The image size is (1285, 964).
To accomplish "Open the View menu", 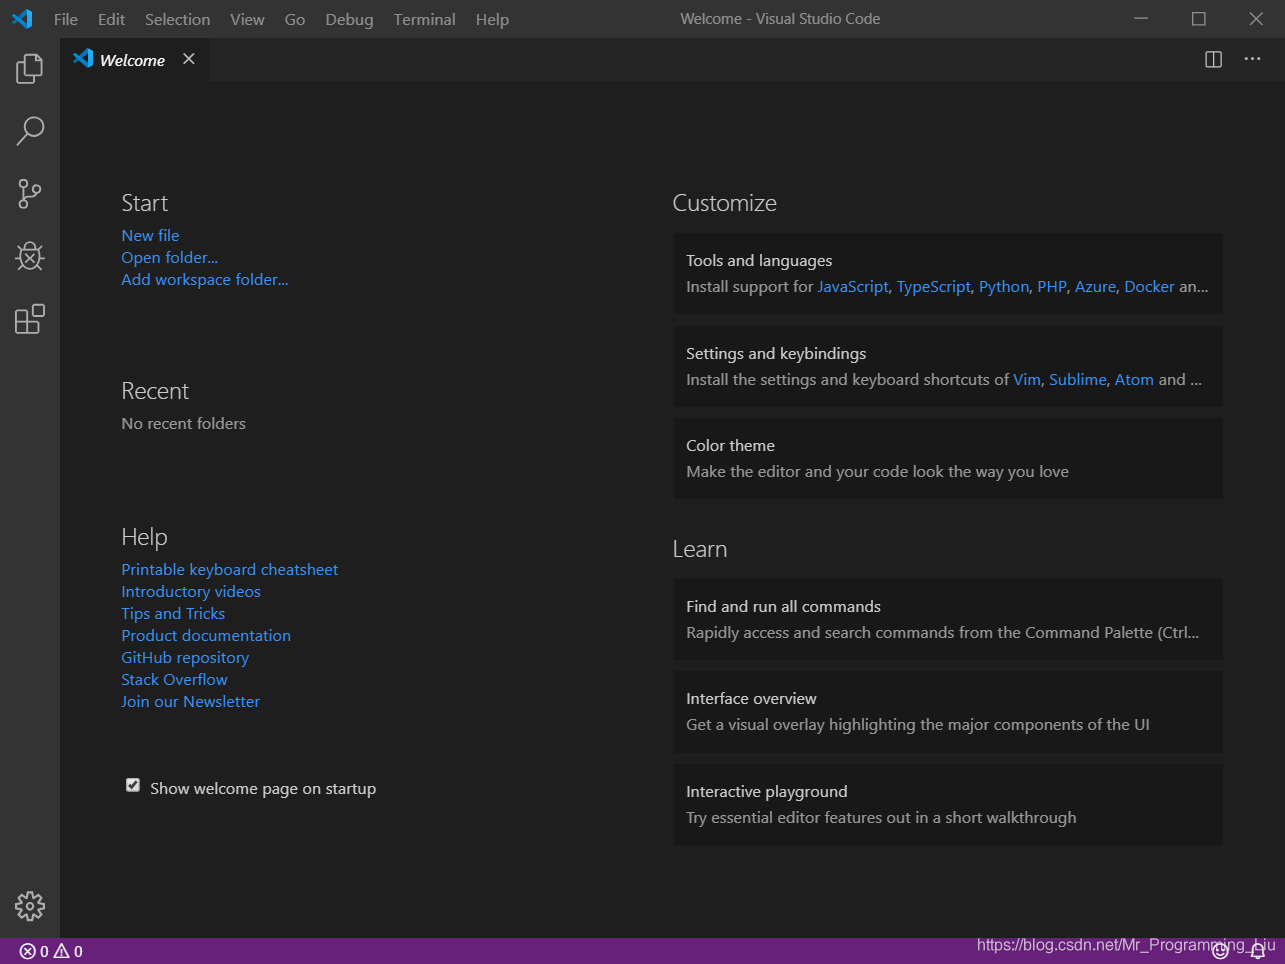I will point(247,19).
